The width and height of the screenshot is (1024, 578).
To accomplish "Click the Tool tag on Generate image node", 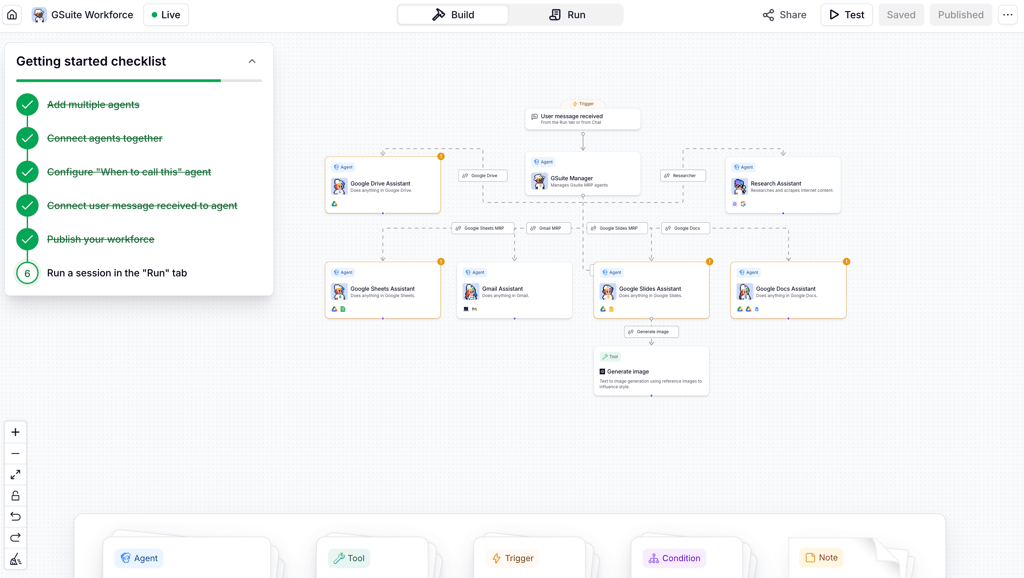I will pos(610,357).
